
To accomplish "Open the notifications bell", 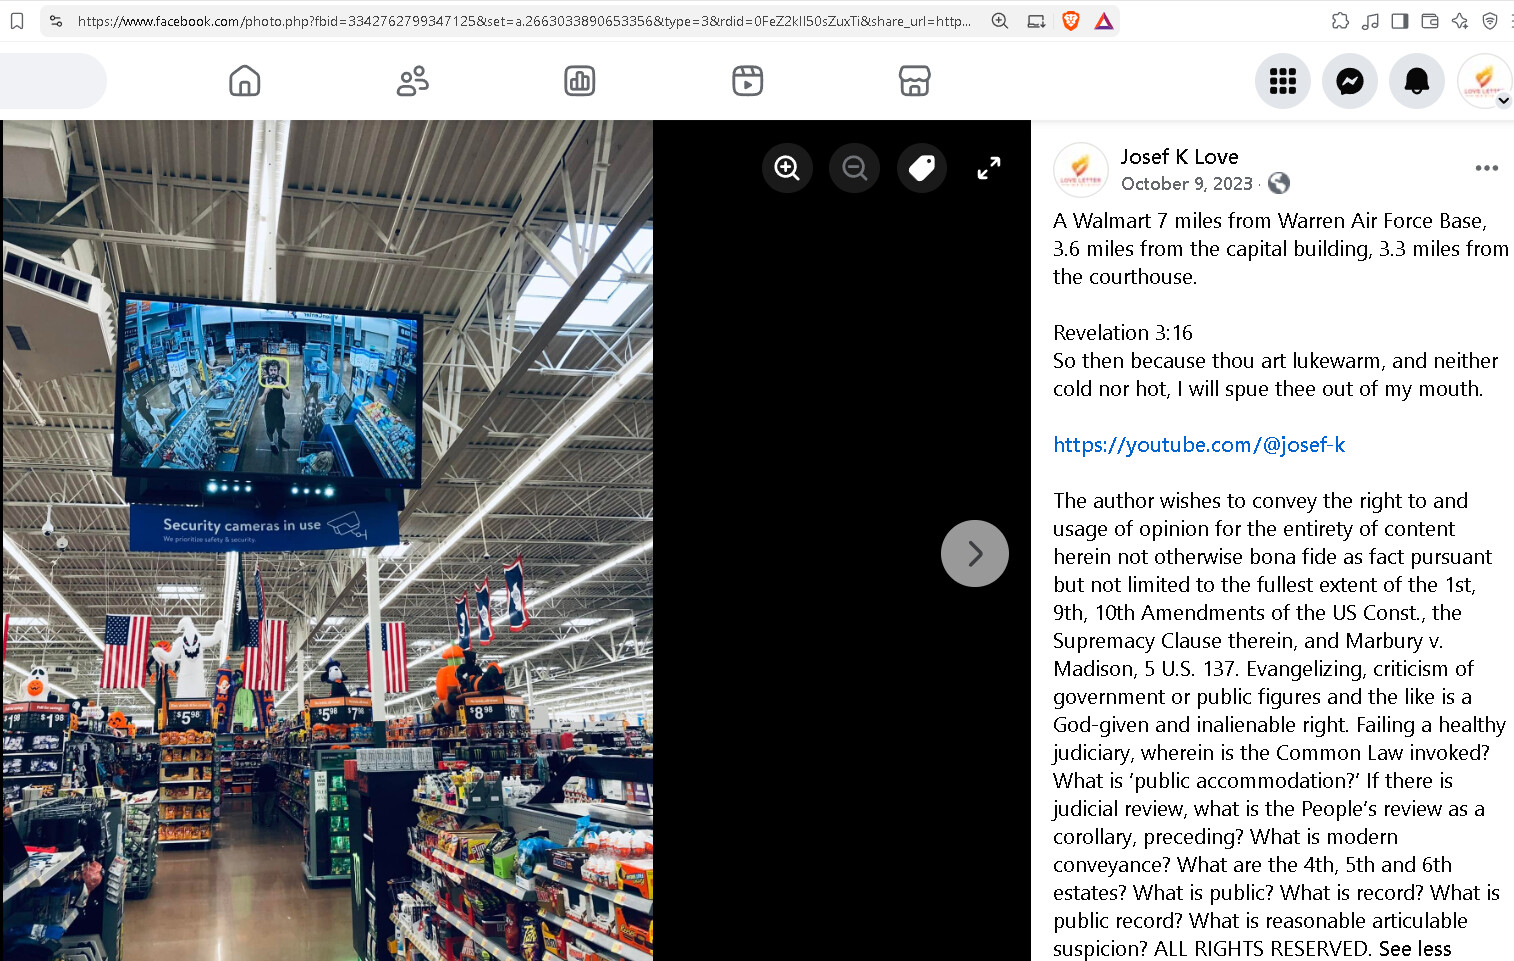I will pyautogui.click(x=1417, y=81).
